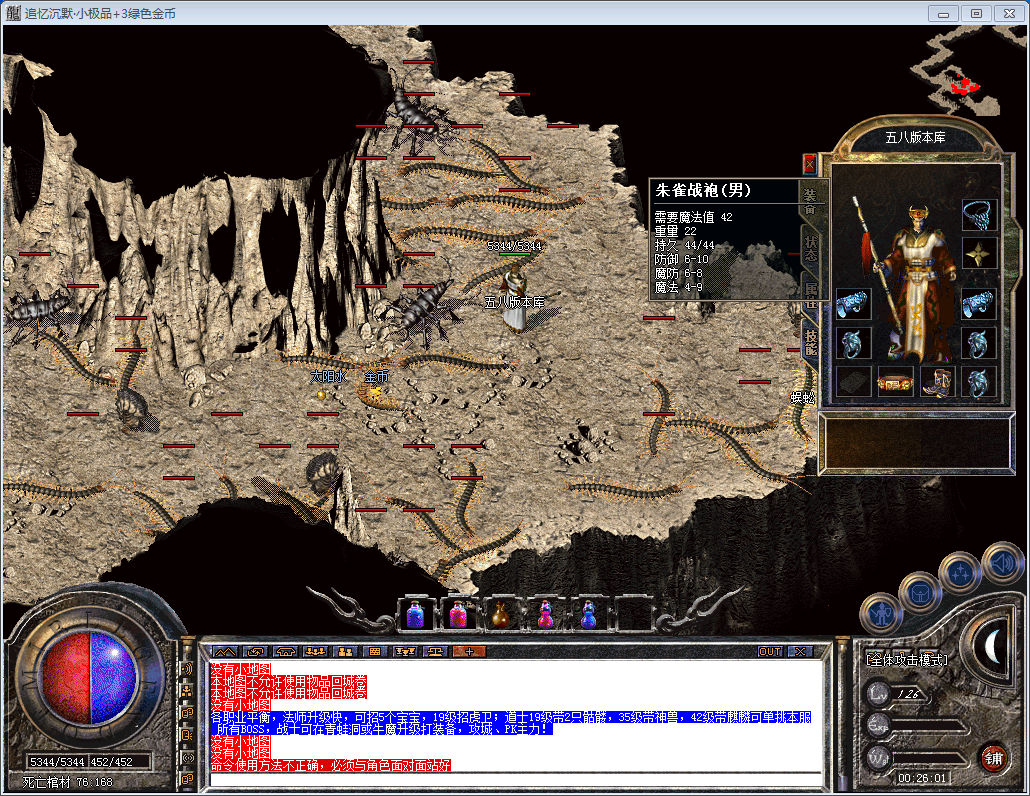Viewport: 1030px width, 796px height.
Task: Switch to the 状态 status tab
Action: click(811, 248)
